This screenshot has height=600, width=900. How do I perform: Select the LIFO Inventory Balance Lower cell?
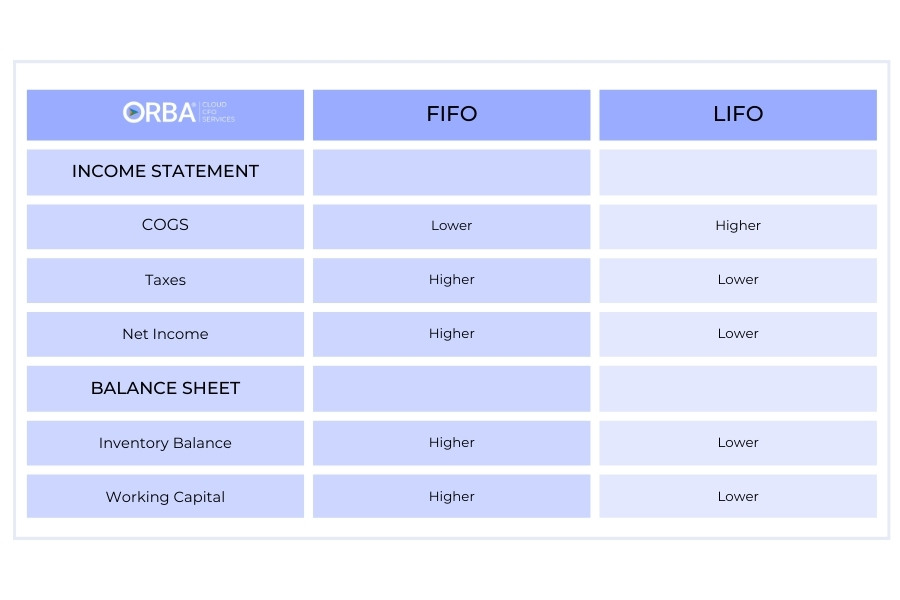click(738, 443)
